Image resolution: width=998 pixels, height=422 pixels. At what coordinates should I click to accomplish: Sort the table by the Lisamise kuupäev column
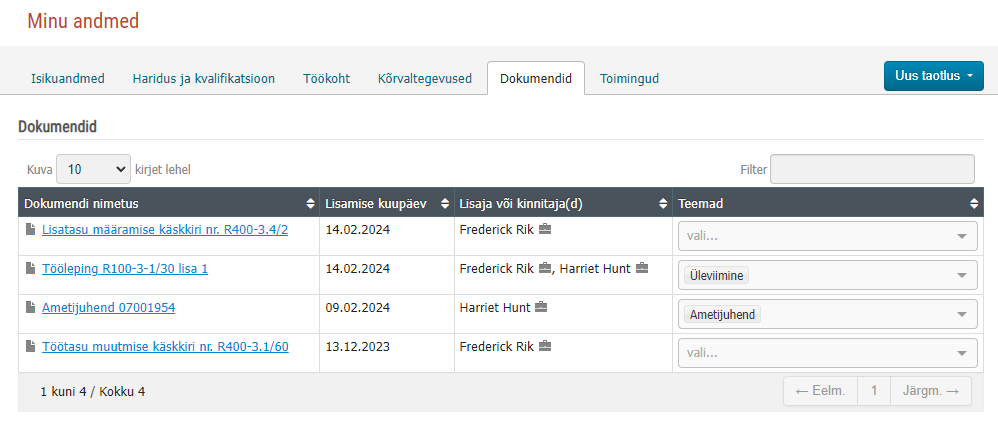pyautogui.click(x=386, y=204)
